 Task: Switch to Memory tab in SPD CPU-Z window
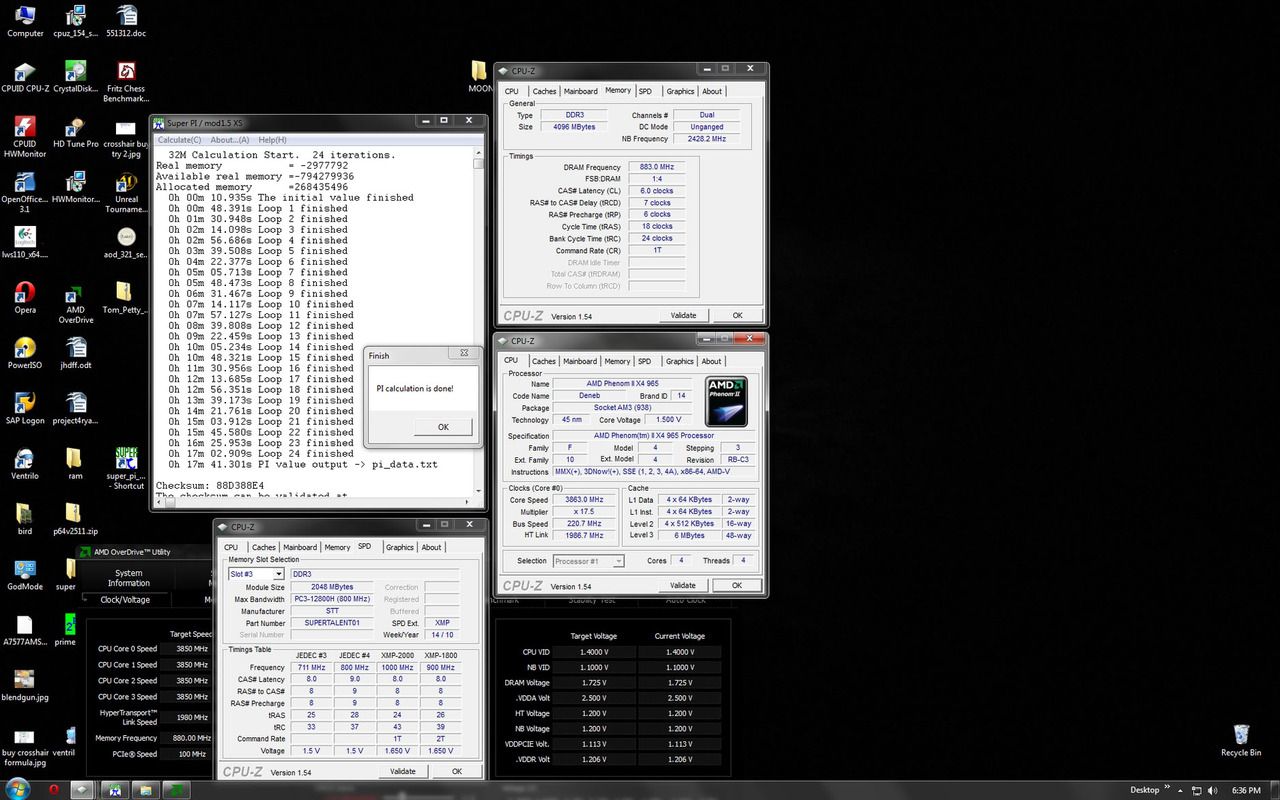(x=337, y=547)
